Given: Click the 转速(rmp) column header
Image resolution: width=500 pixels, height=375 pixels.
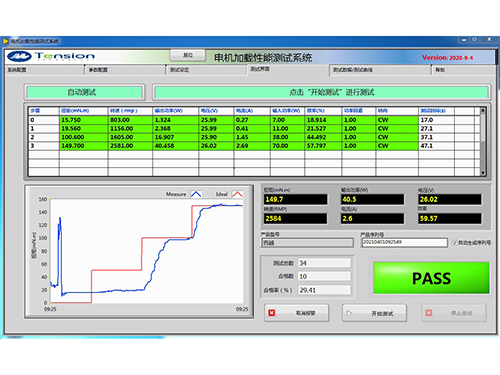Looking at the screenshot, I should (x=130, y=111).
